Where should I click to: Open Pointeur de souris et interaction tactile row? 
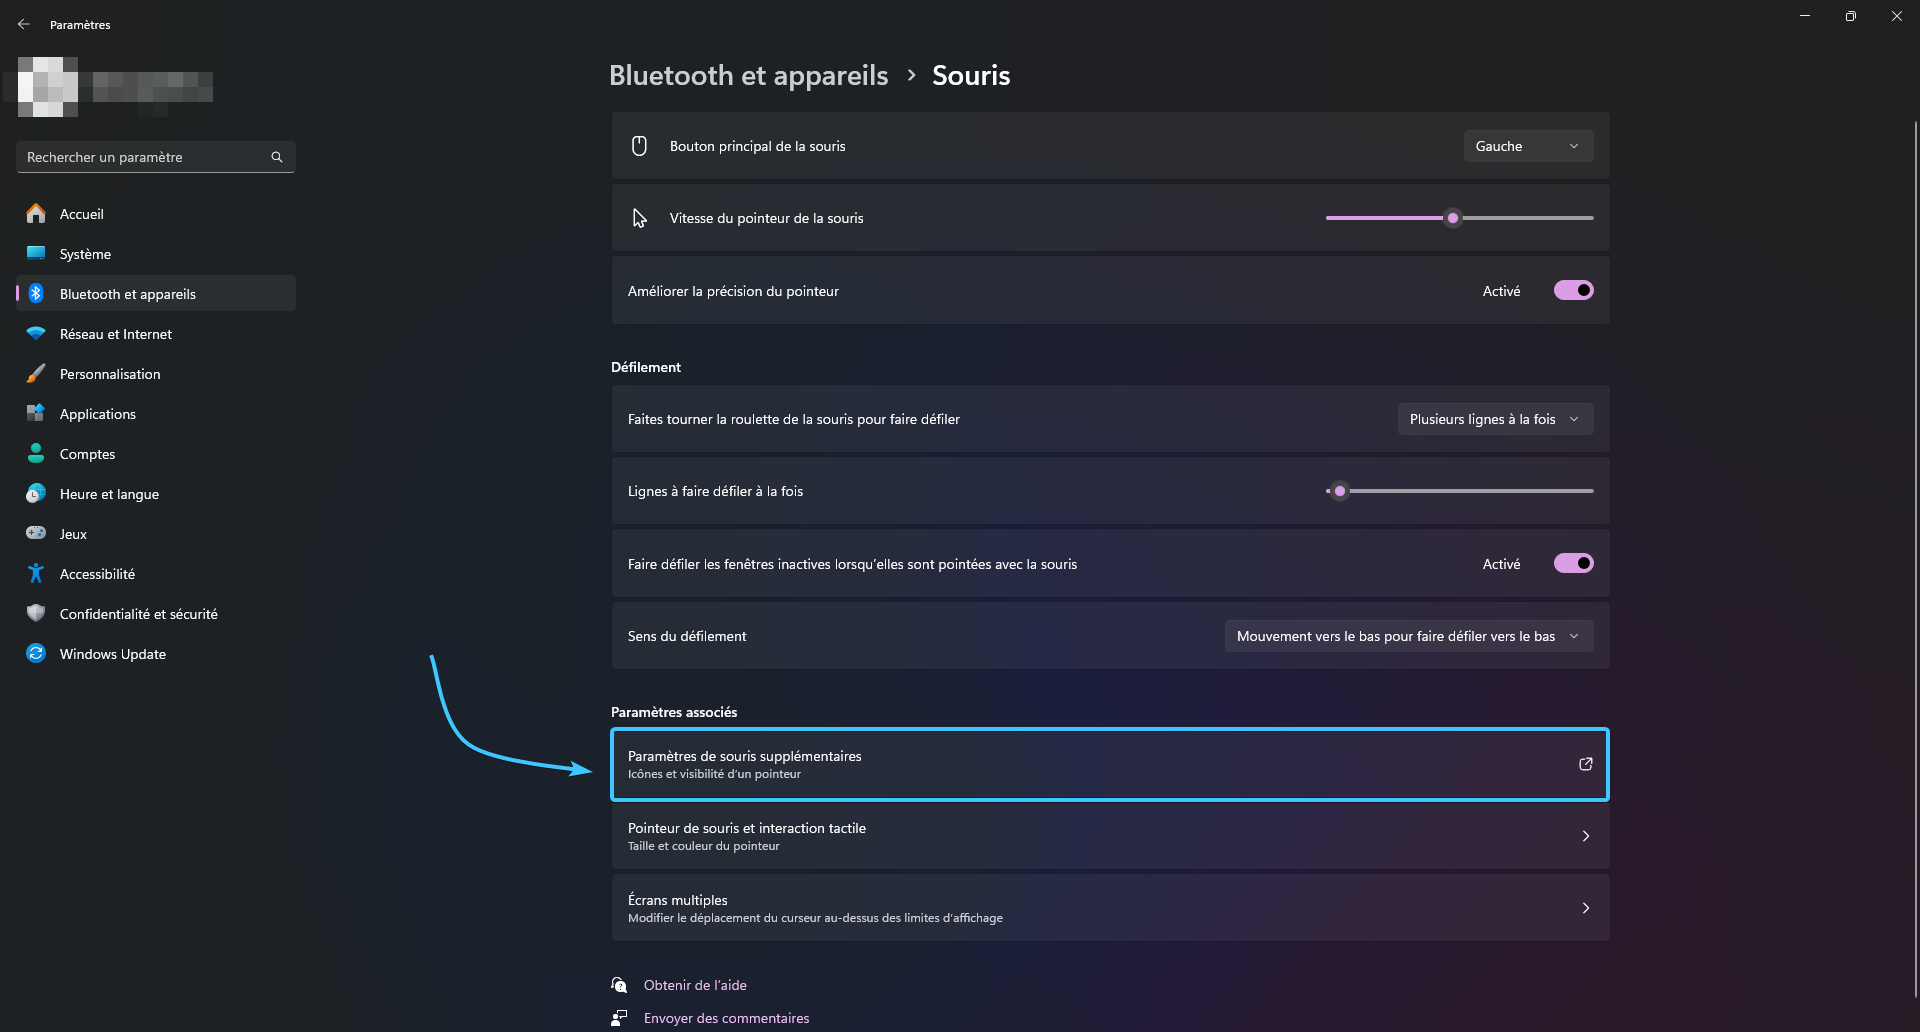[x=1110, y=836]
